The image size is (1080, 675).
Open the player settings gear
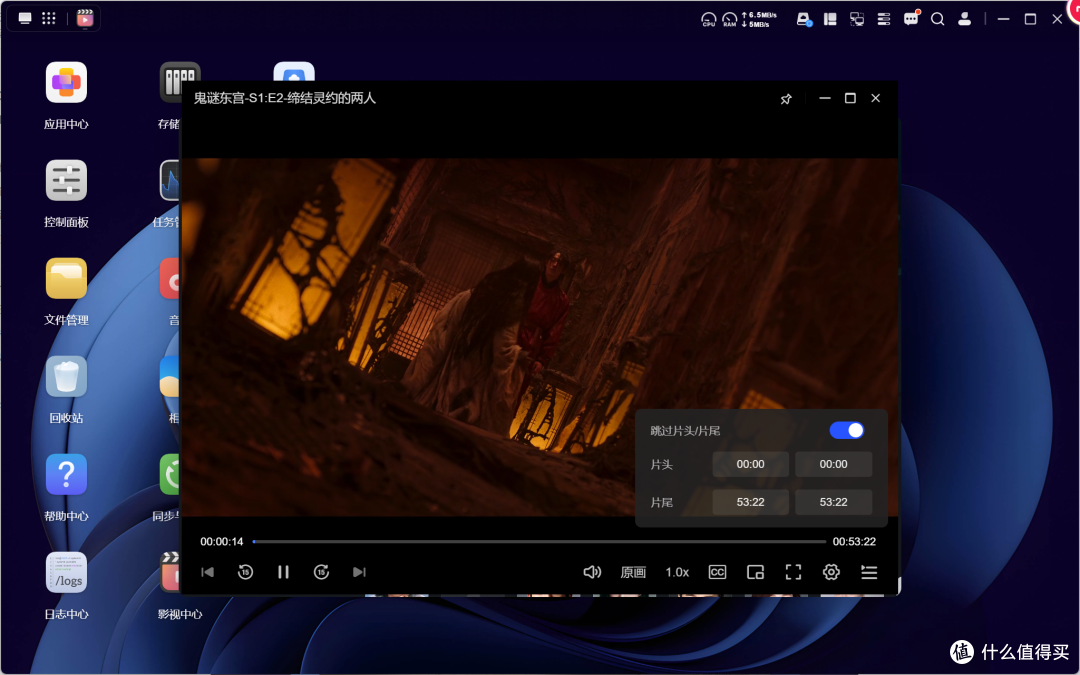[x=831, y=572]
